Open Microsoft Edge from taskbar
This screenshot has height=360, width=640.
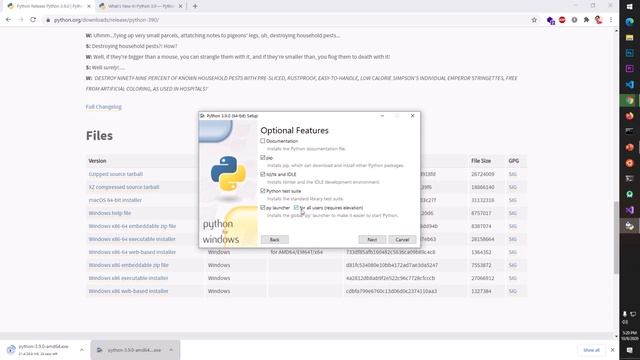629,22
